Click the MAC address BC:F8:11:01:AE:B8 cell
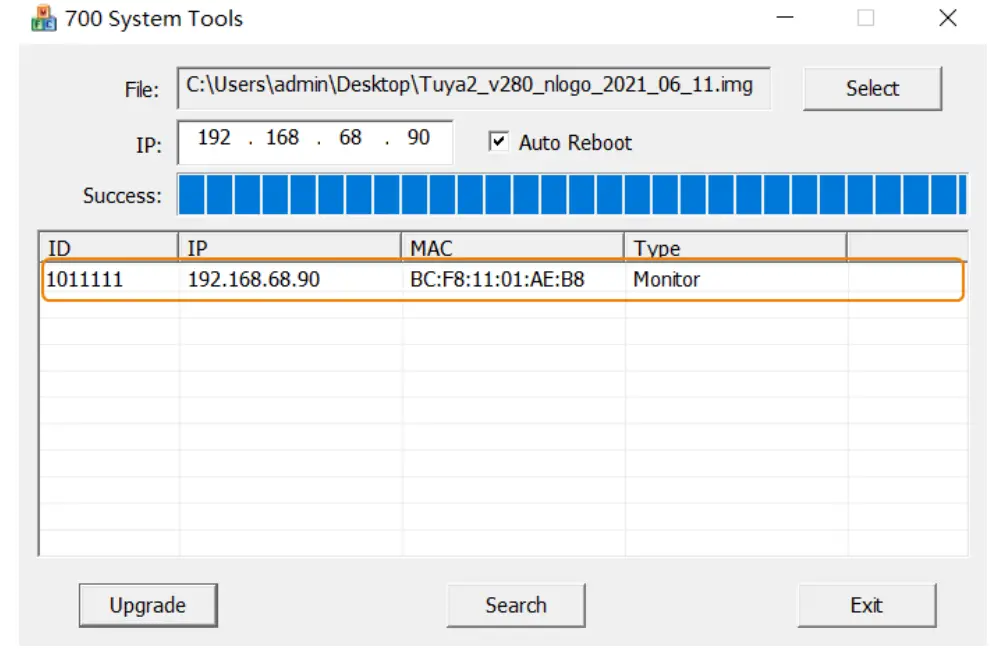The width and height of the screenshot is (1000, 651). click(x=497, y=280)
